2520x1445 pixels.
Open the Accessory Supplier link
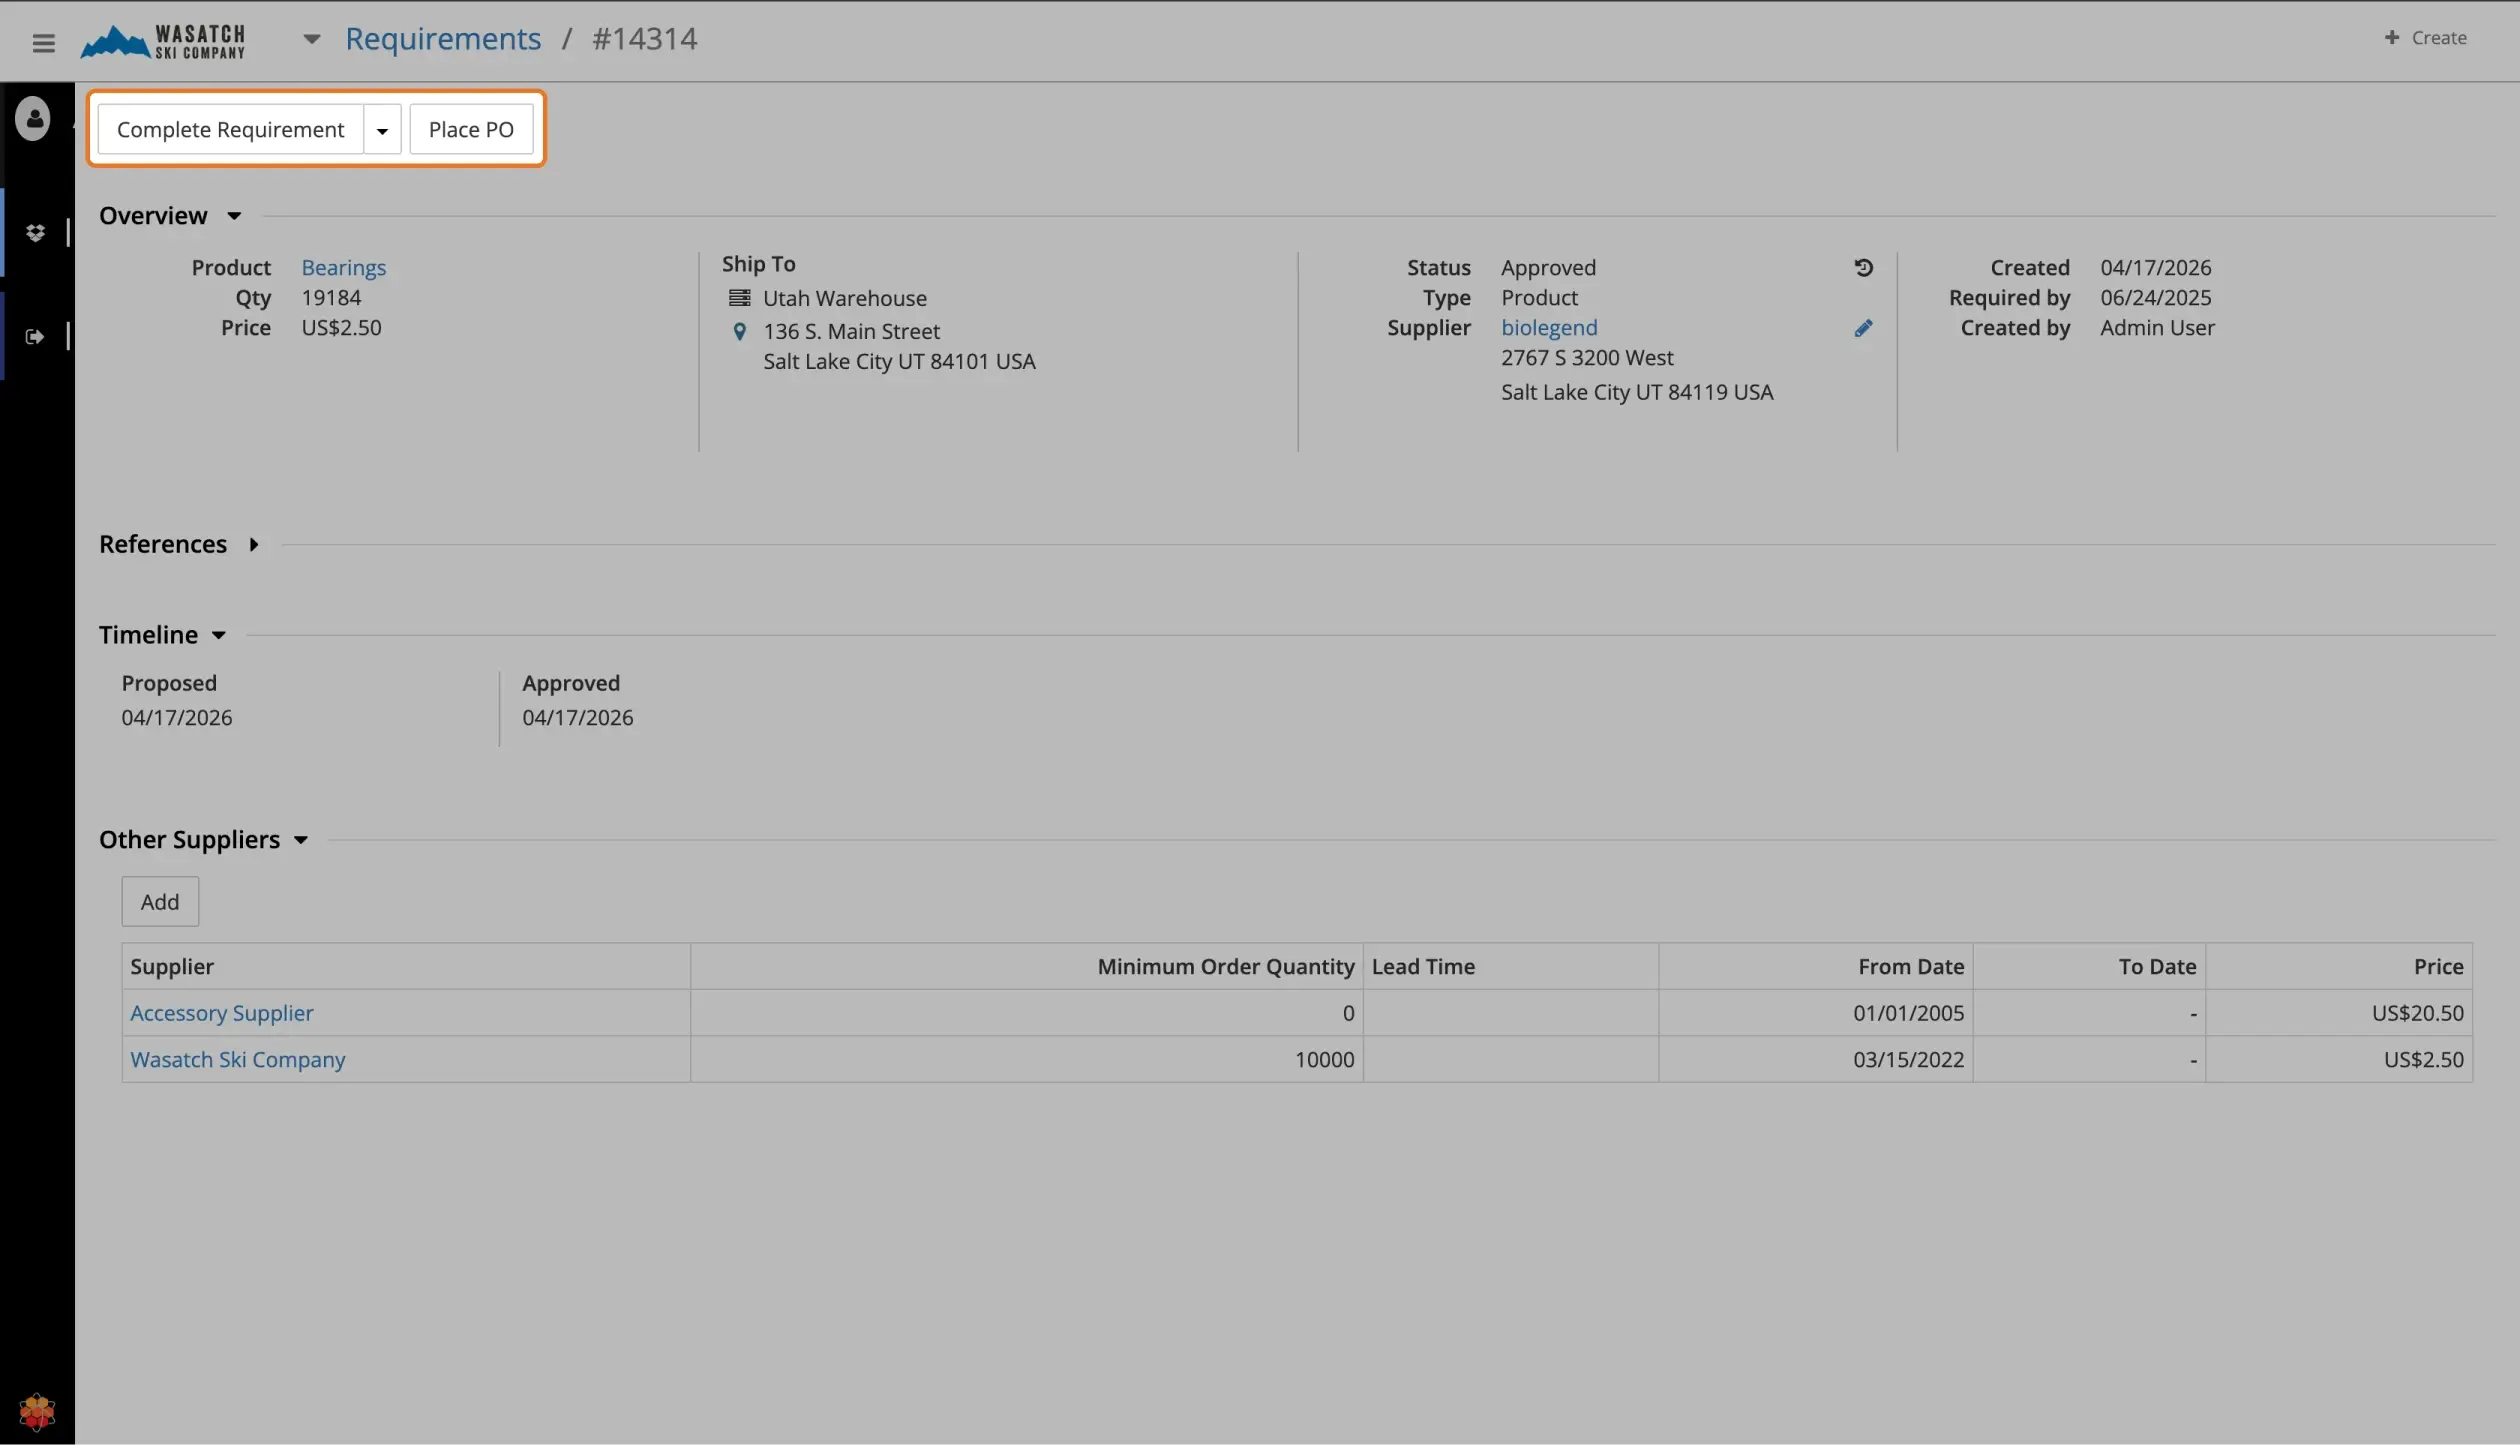[222, 1013]
